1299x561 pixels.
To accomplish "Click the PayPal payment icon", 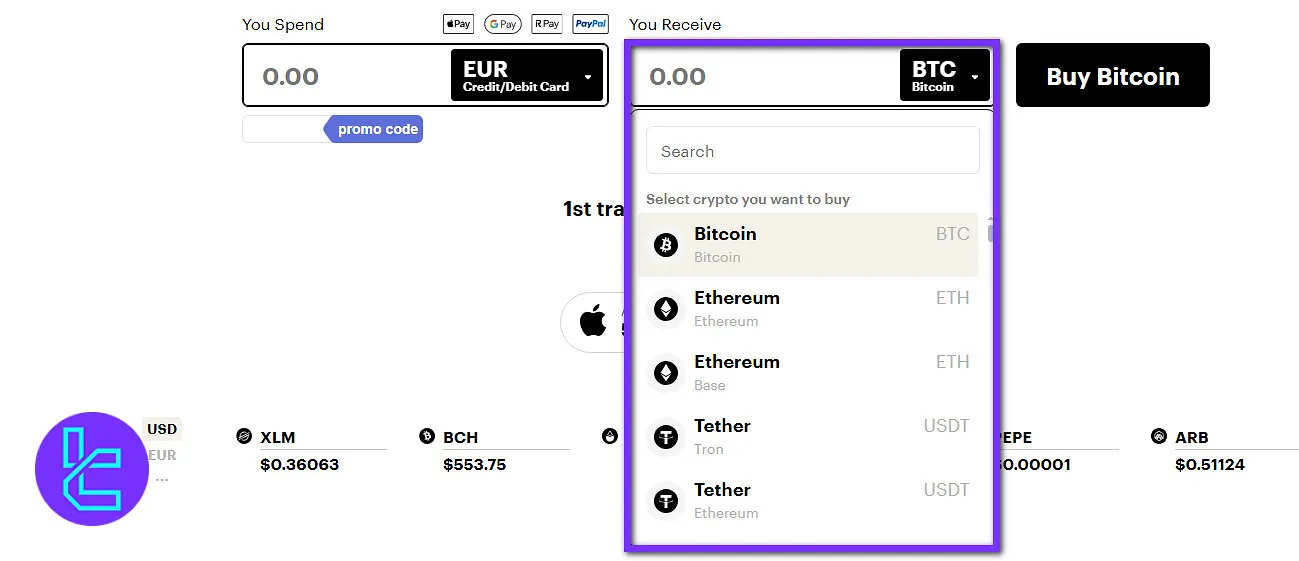I will pos(591,24).
